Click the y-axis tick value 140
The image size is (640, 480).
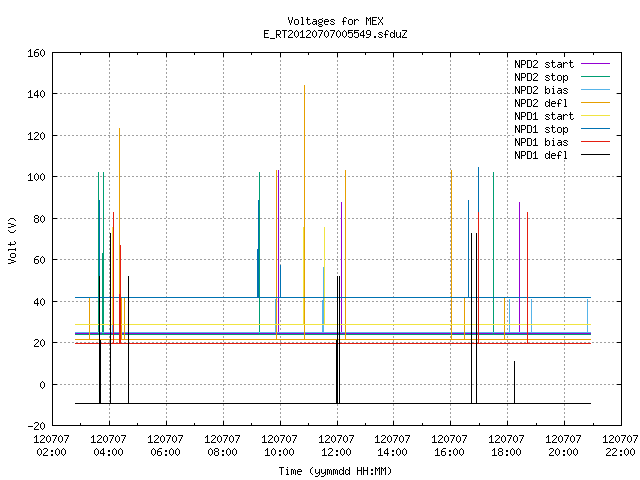36,94
